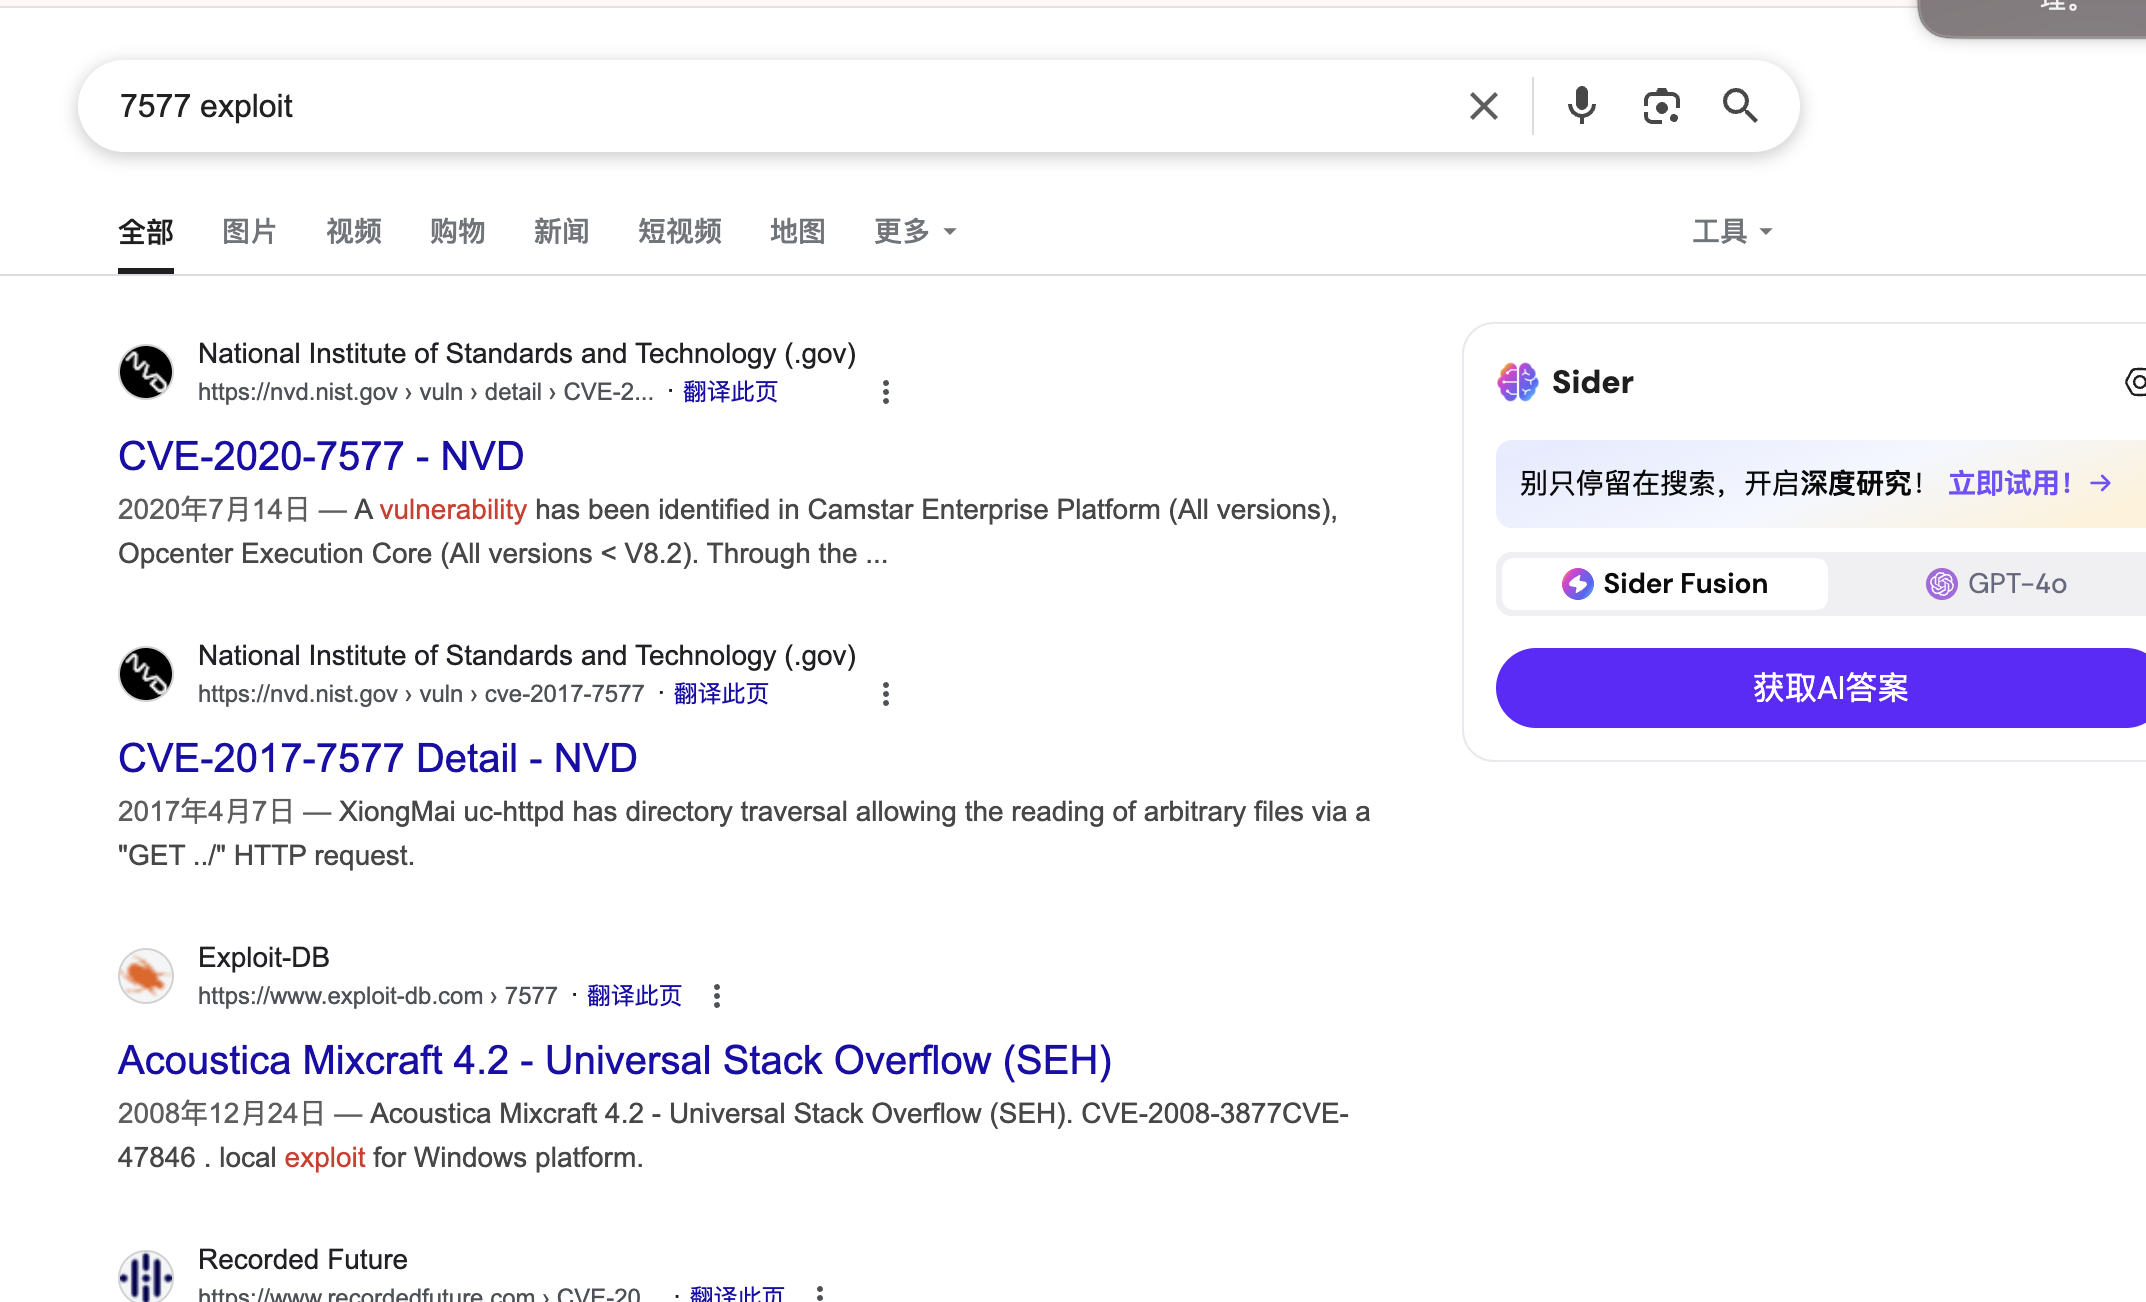Click the Exploit-DB bug favicon
The width and height of the screenshot is (2146, 1302).
coord(146,976)
